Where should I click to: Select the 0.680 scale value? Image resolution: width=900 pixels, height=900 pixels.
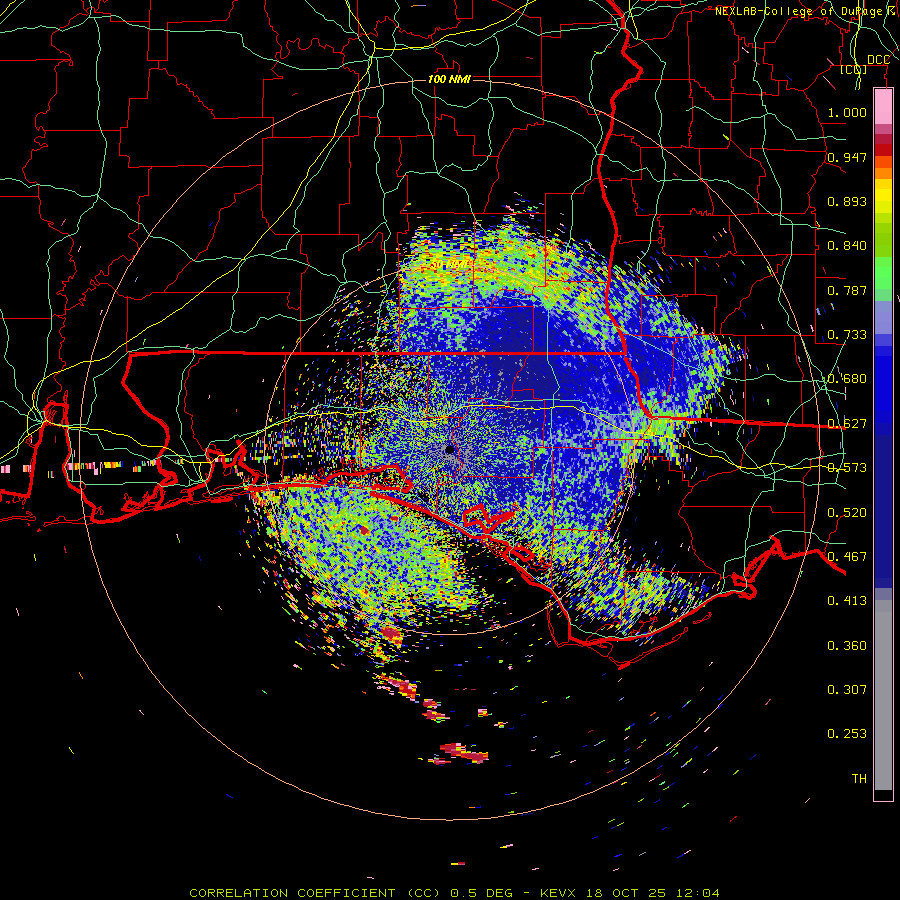[847, 379]
